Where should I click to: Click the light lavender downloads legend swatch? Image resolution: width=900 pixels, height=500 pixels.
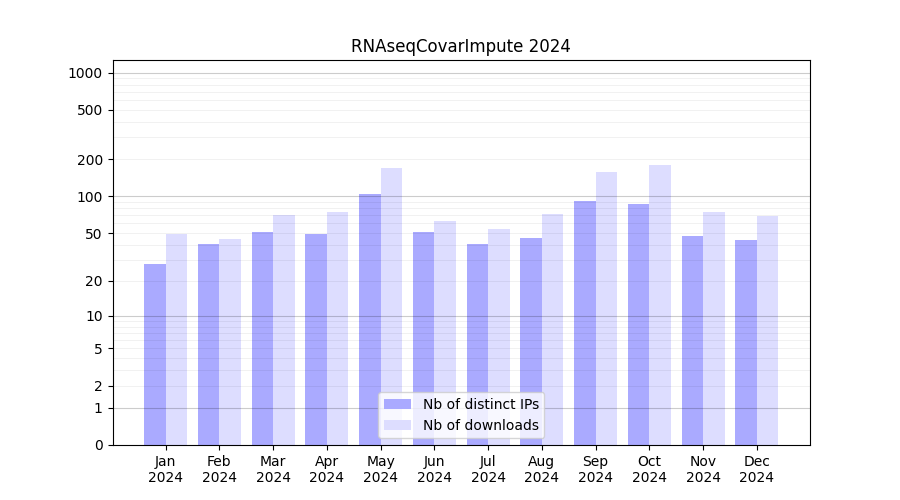click(x=397, y=425)
